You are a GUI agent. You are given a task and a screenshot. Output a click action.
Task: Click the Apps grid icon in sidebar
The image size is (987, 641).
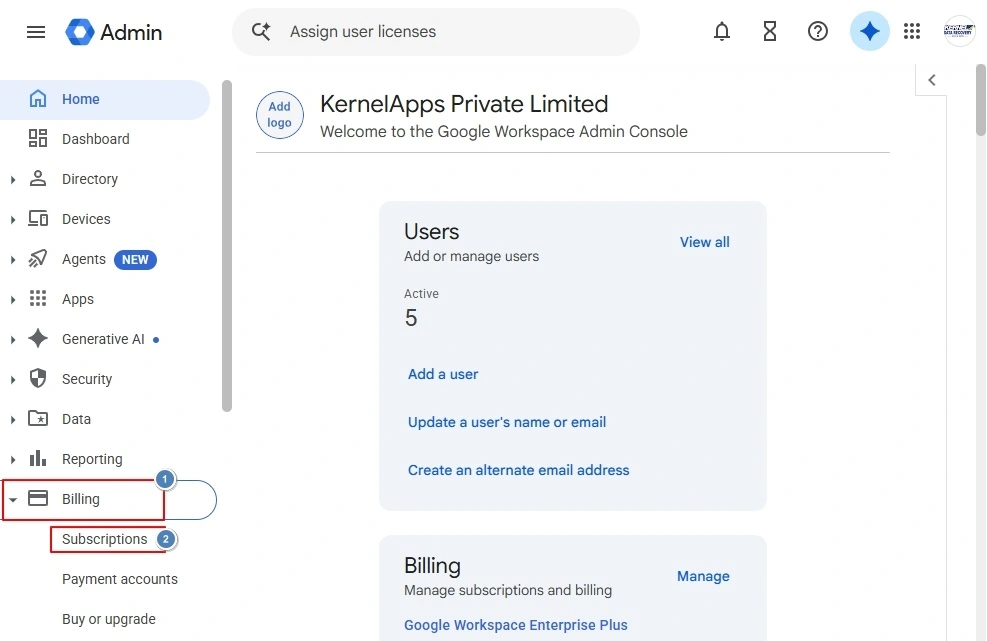[x=38, y=298]
